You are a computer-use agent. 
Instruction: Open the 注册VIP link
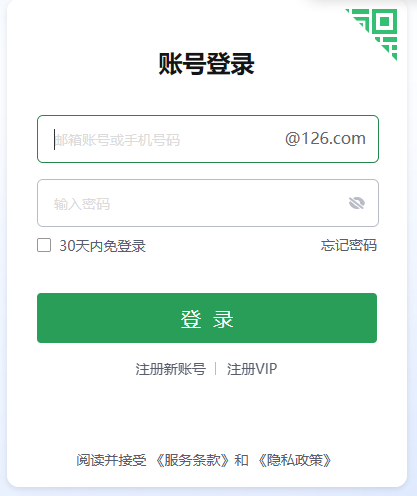click(x=252, y=369)
